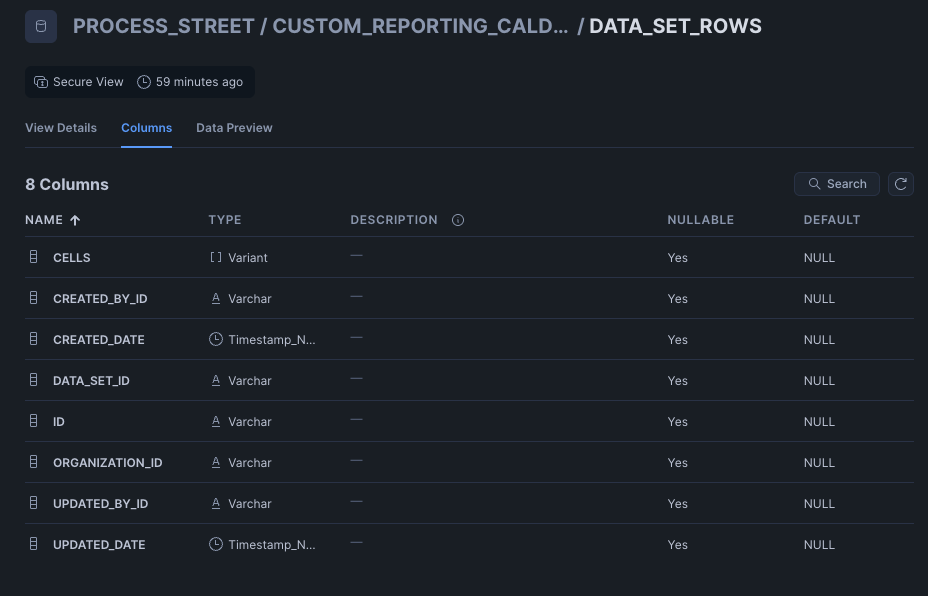Sort by the TYPE column header

coord(225,220)
